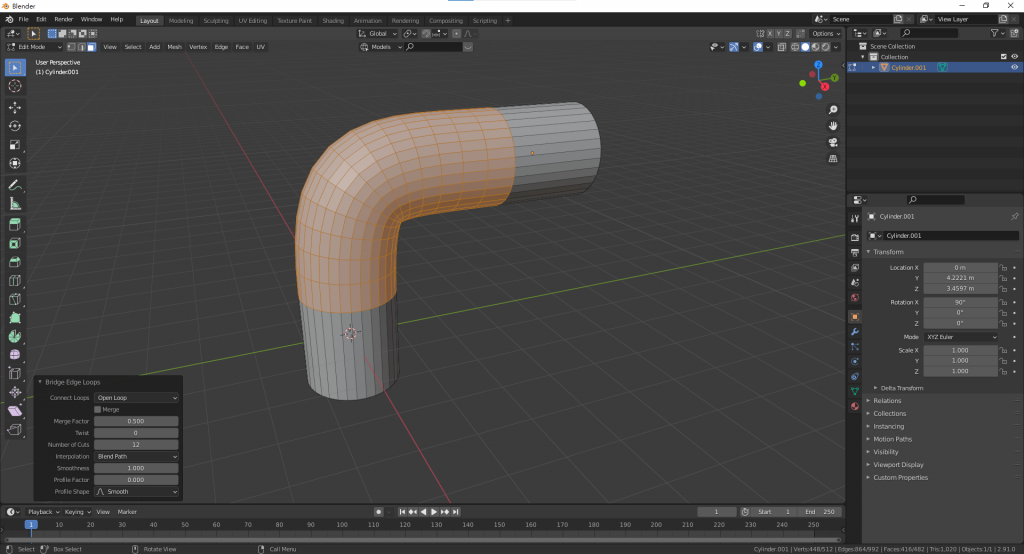
Task: Activate the Rotate tool
Action: [15, 126]
